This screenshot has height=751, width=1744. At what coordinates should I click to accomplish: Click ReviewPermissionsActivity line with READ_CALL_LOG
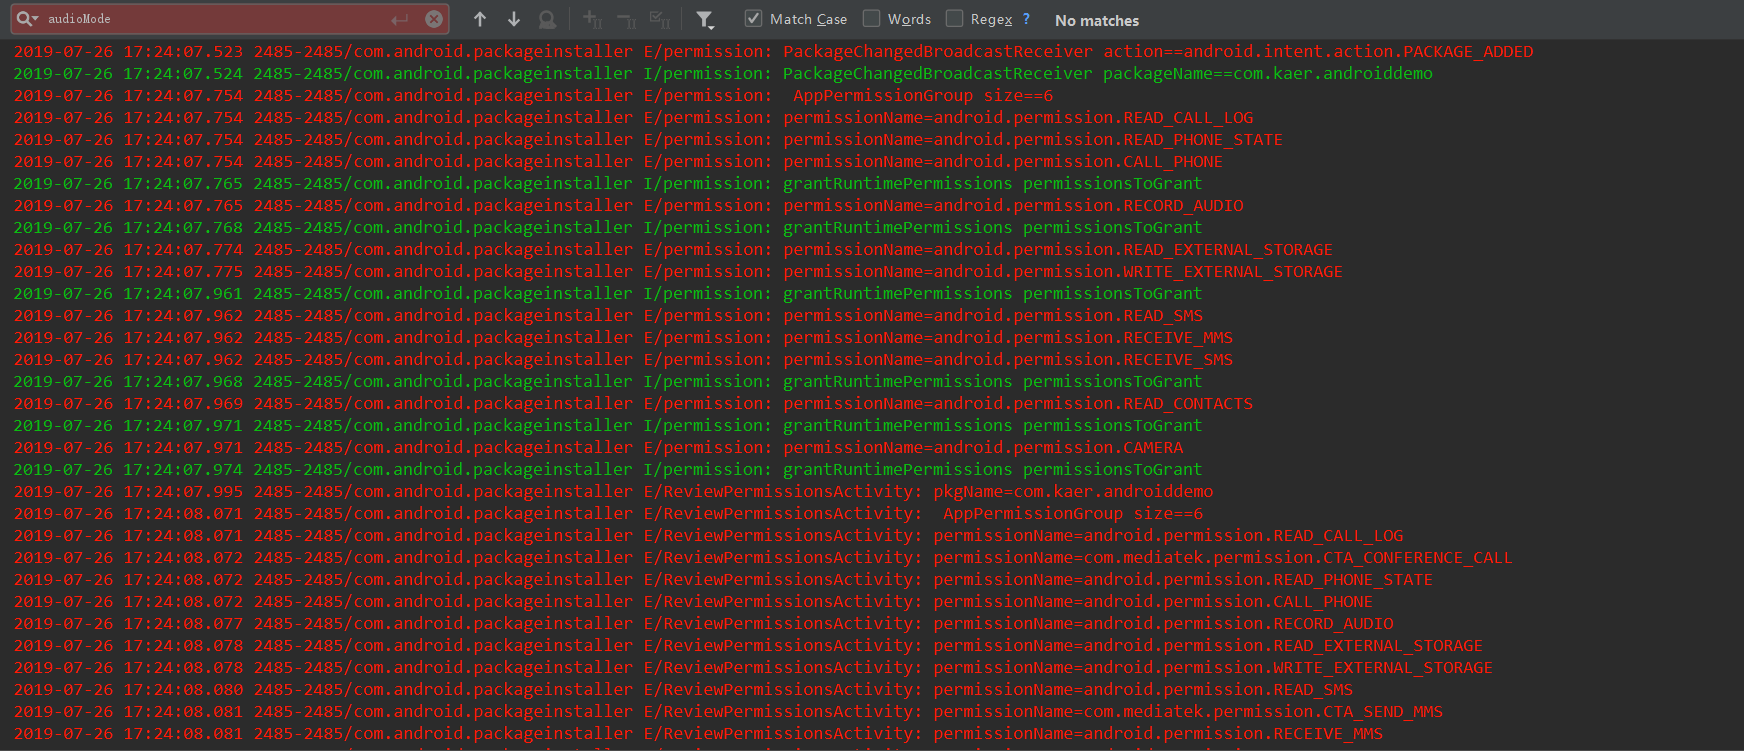coord(708,535)
